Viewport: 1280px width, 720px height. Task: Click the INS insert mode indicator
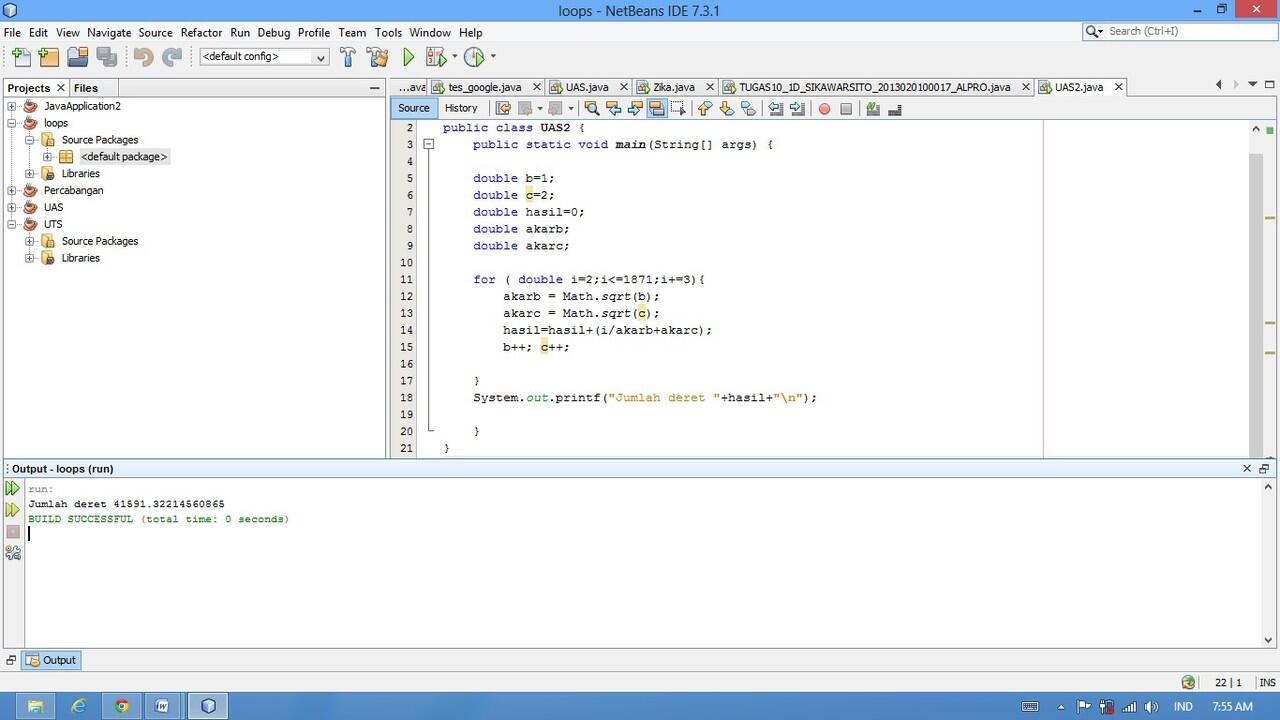(x=1267, y=682)
